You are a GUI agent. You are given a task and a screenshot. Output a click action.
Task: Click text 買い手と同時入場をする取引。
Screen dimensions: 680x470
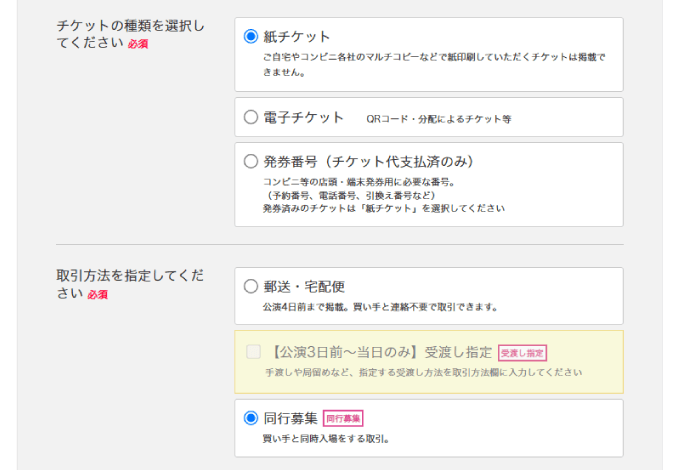tap(326, 439)
